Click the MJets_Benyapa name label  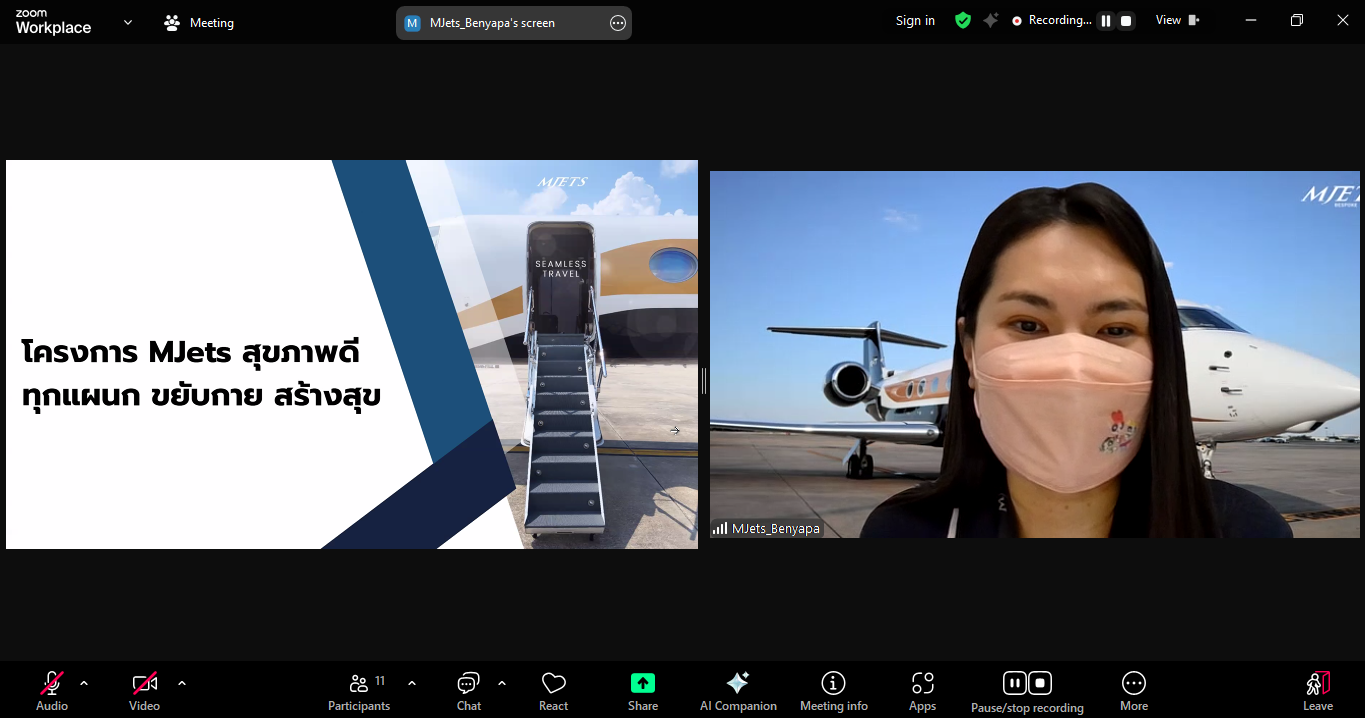click(x=776, y=529)
